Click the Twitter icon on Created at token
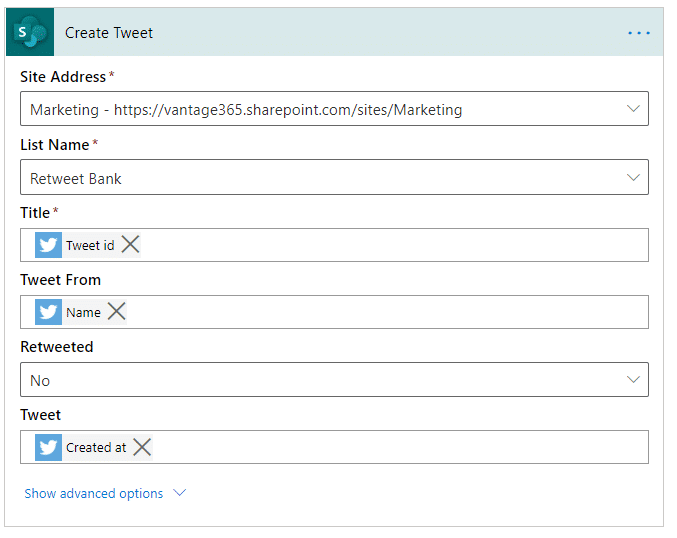The image size is (677, 538). [x=48, y=447]
